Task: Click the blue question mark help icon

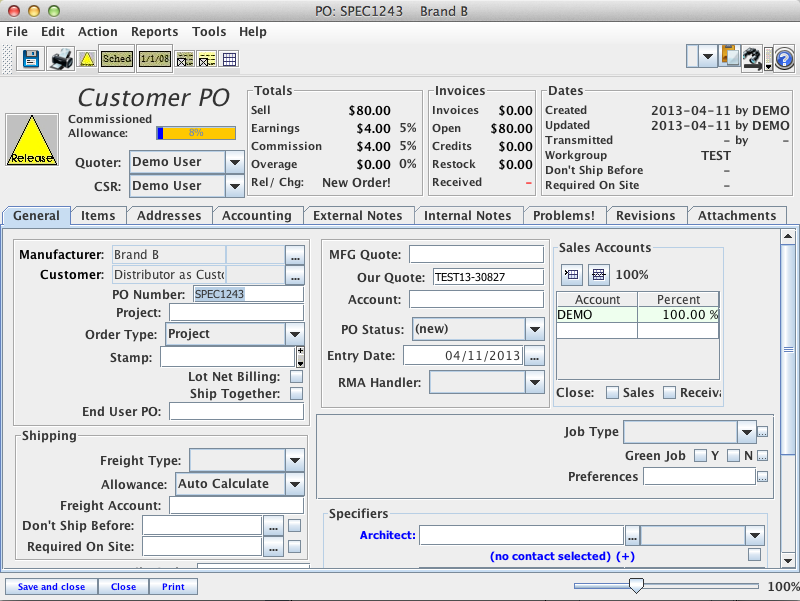Action: (x=784, y=59)
